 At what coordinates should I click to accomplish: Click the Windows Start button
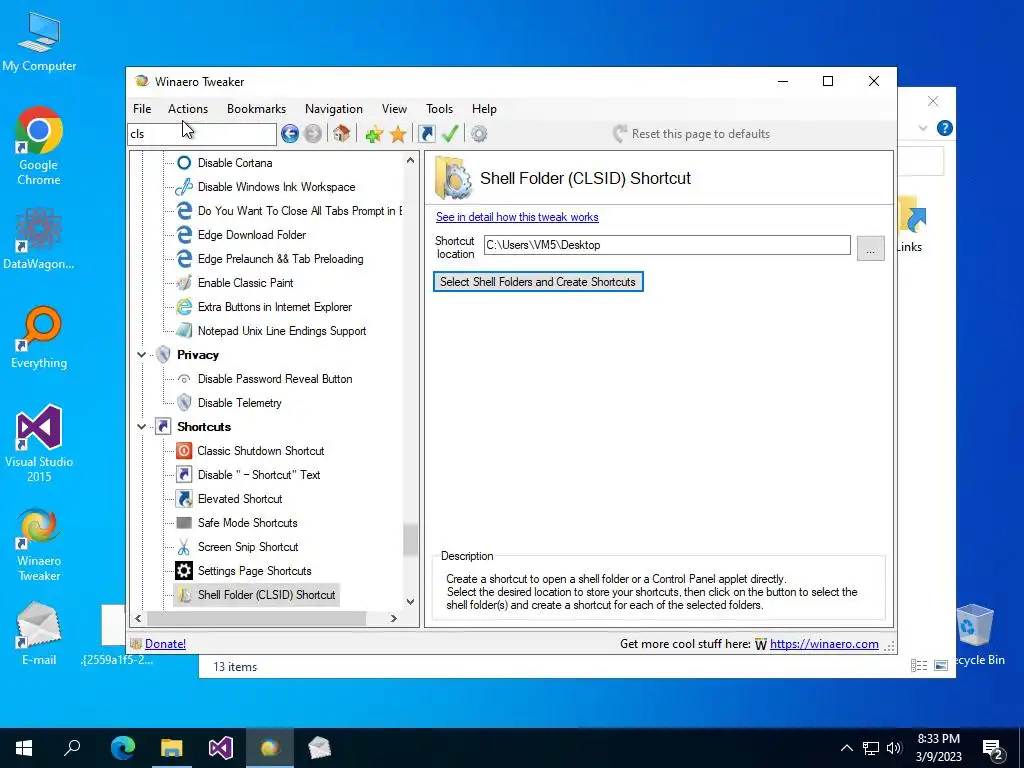[x=24, y=747]
